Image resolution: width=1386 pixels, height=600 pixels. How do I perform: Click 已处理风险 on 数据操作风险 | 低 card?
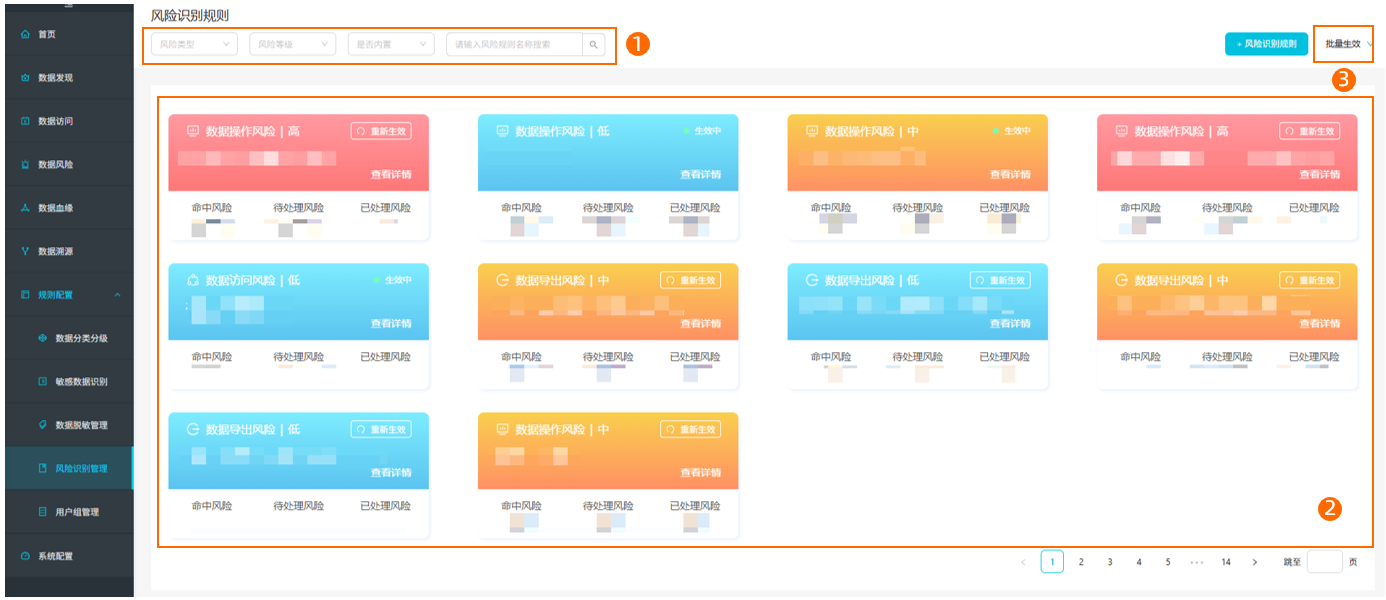(695, 208)
